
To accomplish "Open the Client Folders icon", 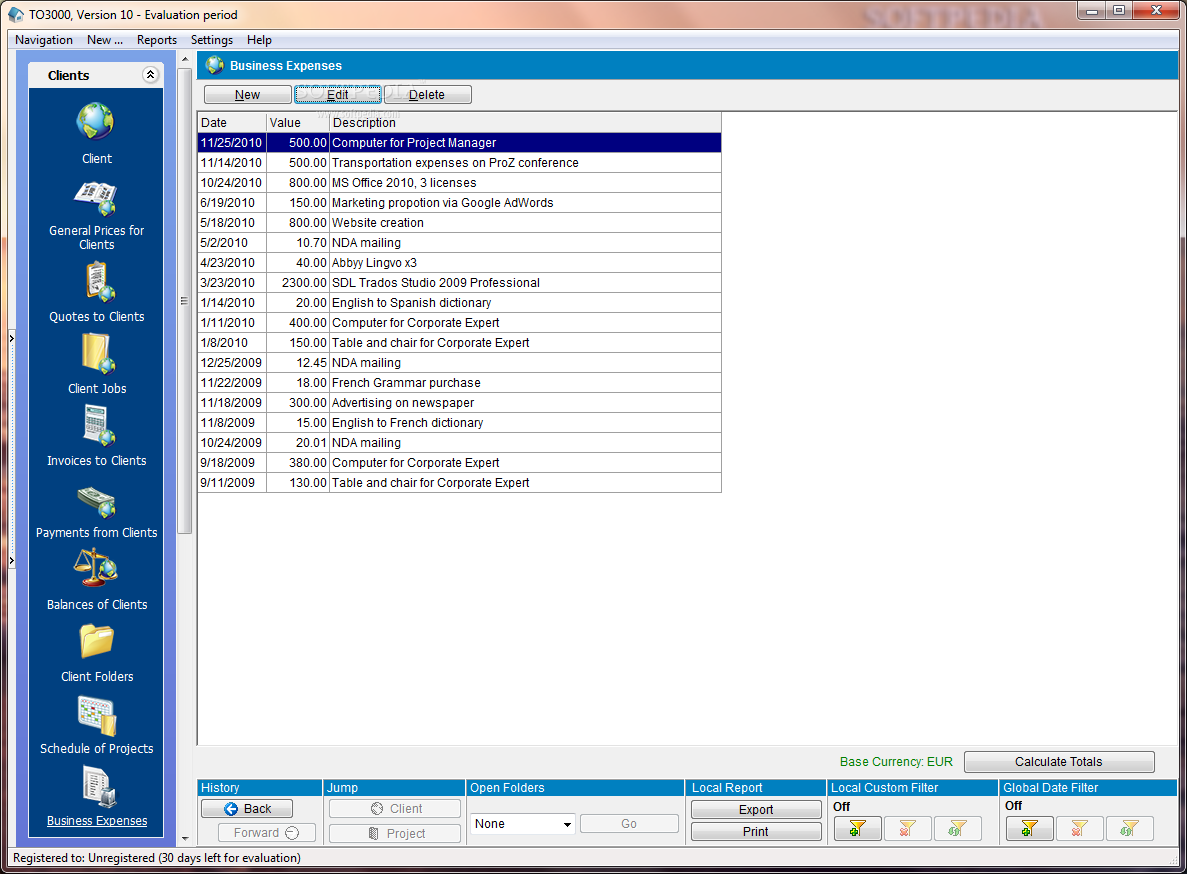I will coord(97,642).
